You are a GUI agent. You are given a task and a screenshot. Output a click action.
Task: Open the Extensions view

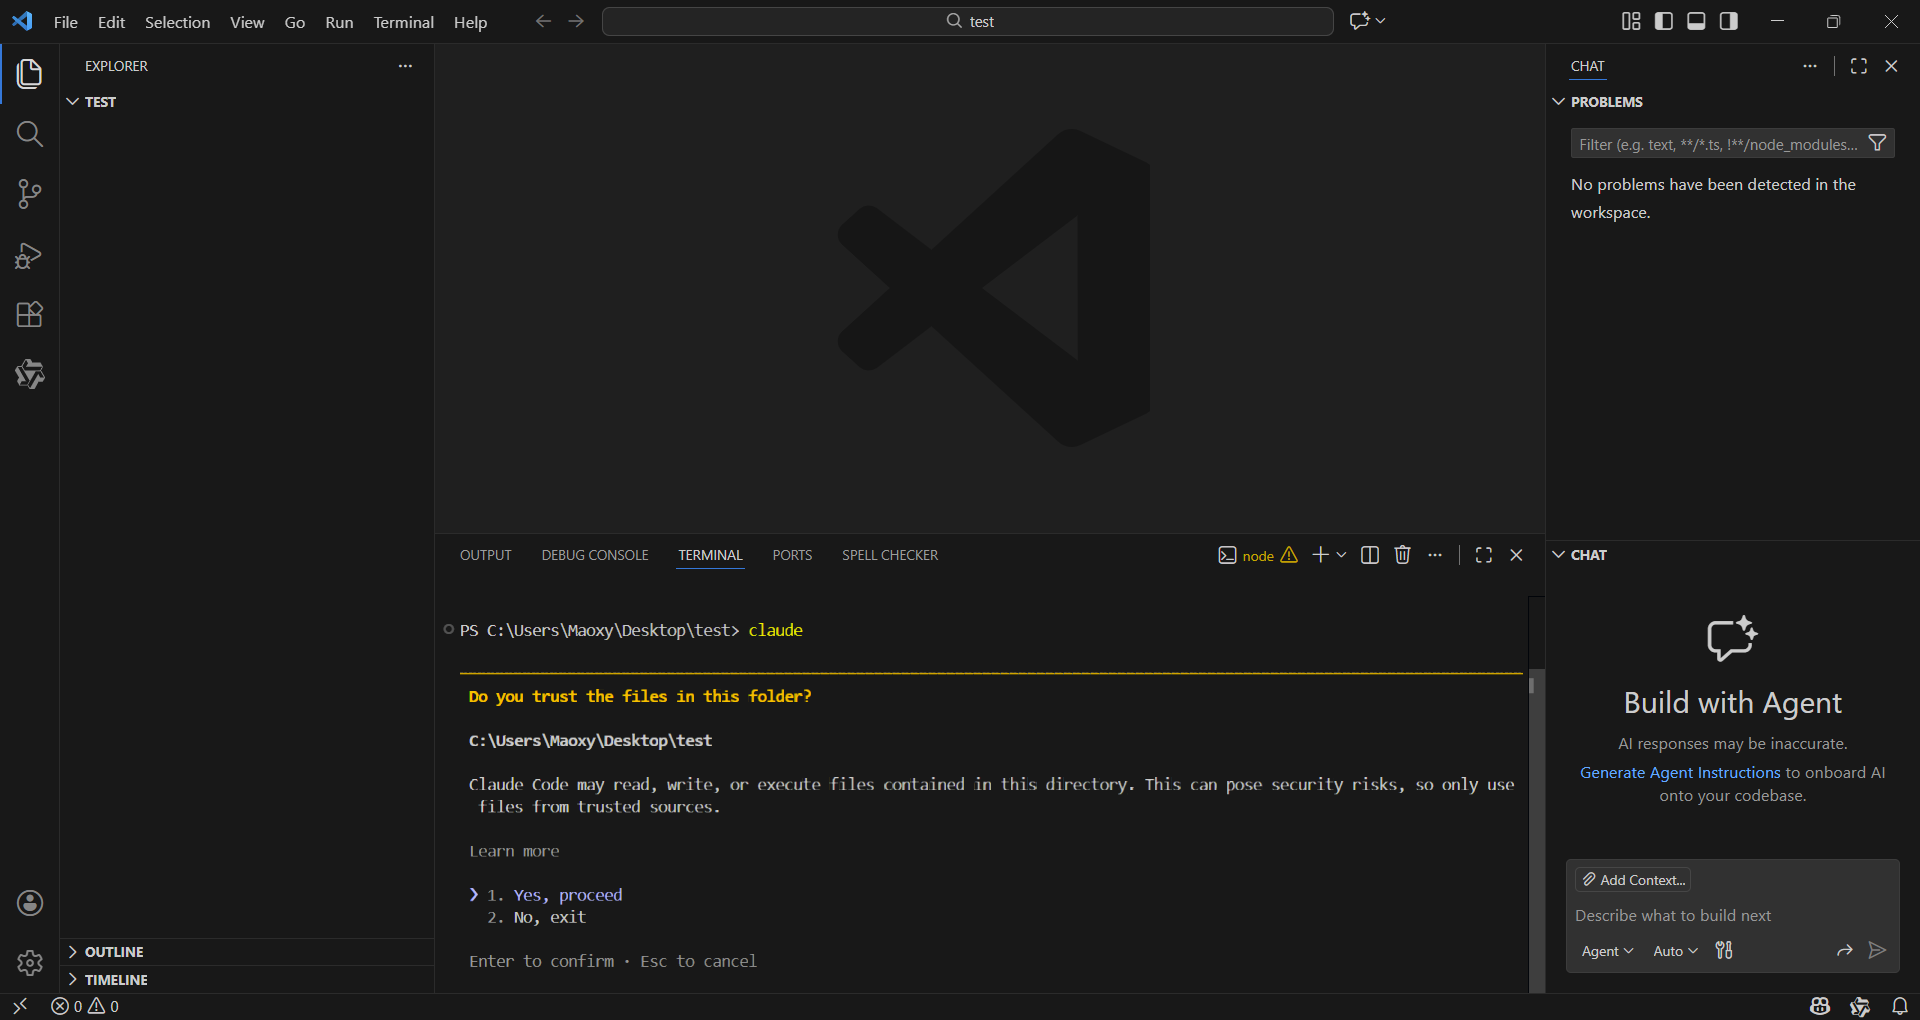coord(30,315)
